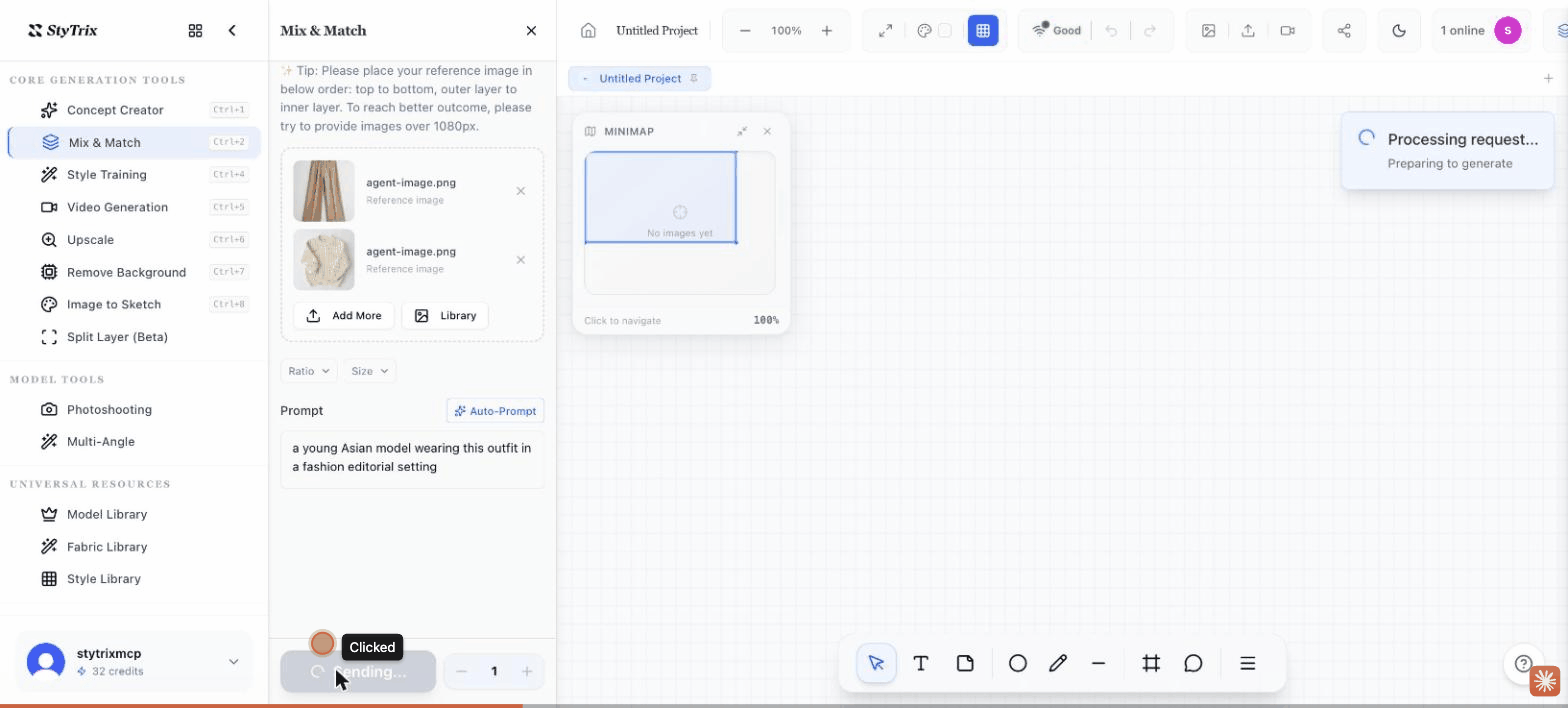The width and height of the screenshot is (1568, 708).
Task: Click the Good connection status indicator
Action: point(1057,31)
